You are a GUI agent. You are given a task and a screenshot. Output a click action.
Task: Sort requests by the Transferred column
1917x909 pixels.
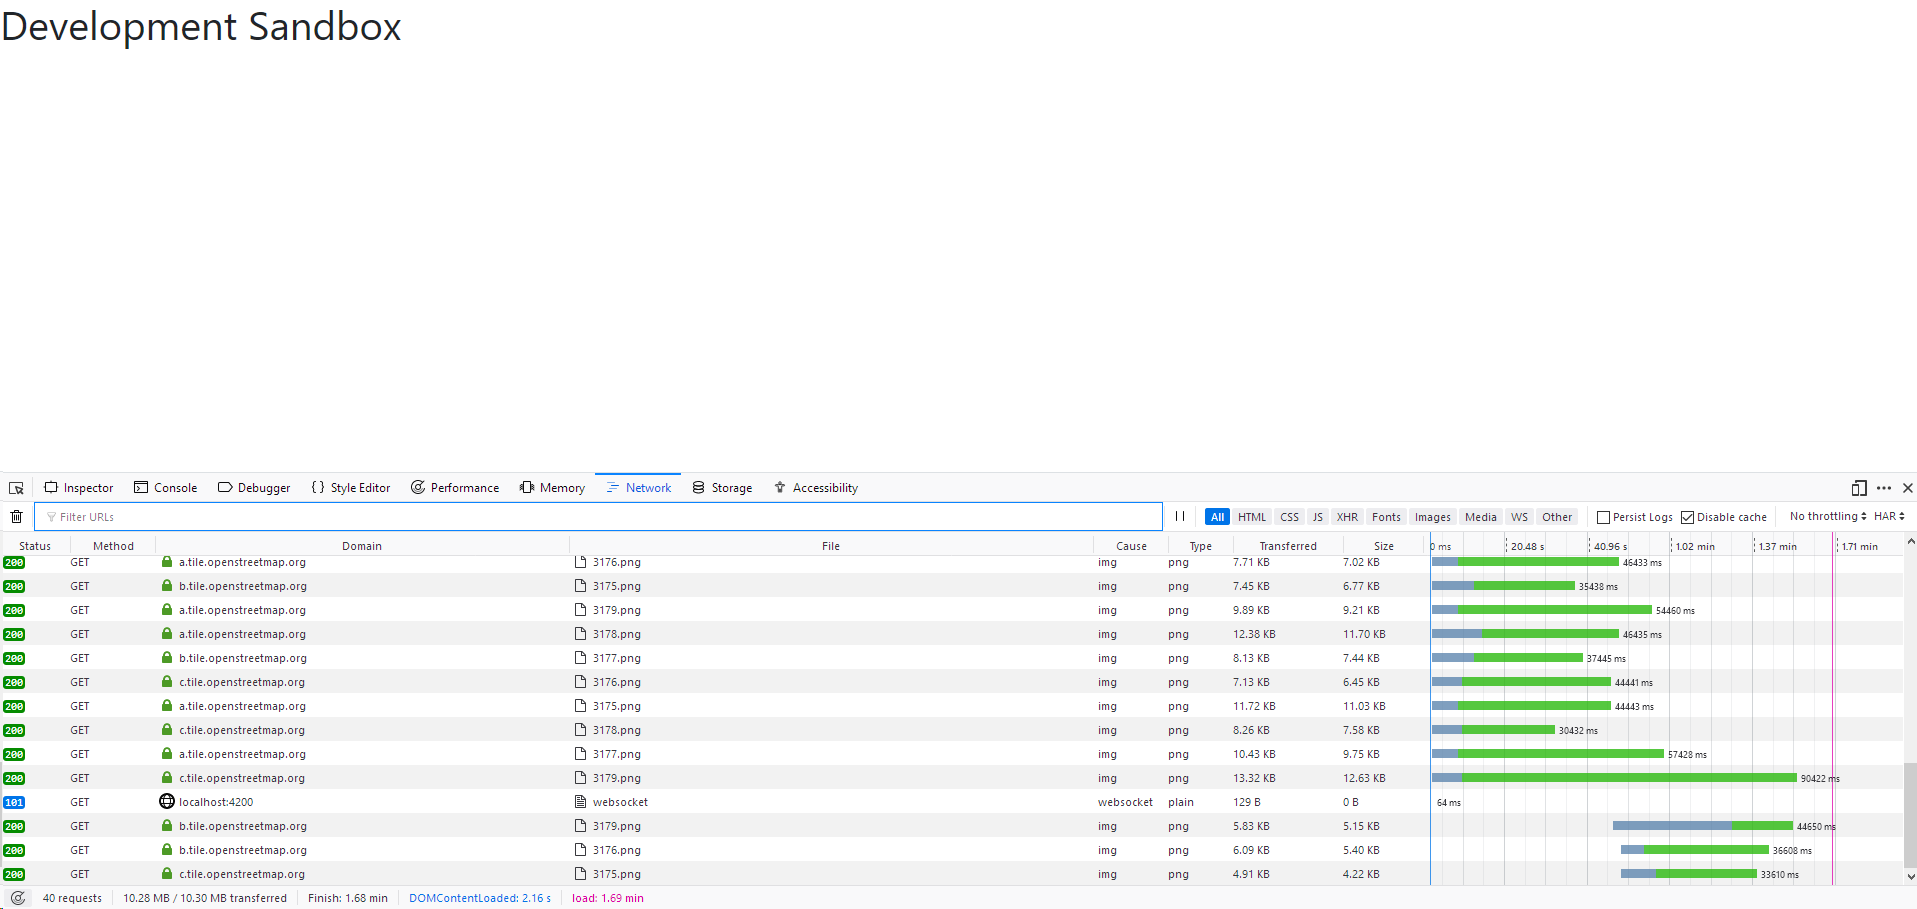click(1288, 546)
